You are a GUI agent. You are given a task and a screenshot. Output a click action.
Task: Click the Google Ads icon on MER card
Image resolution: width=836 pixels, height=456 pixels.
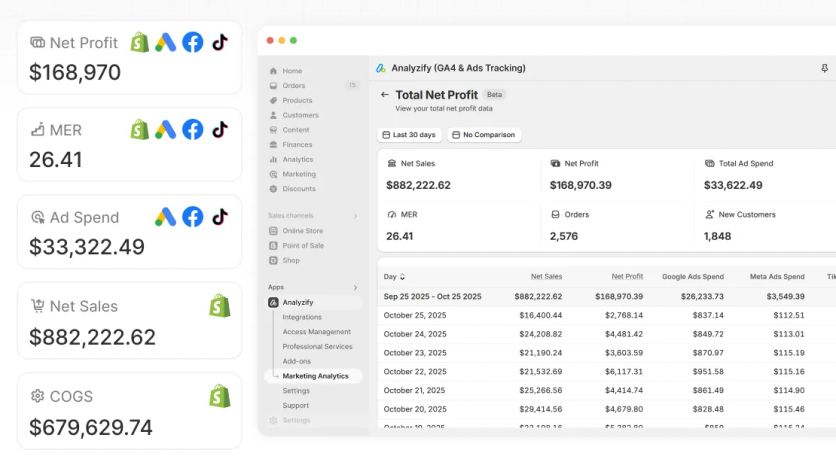tap(166, 130)
